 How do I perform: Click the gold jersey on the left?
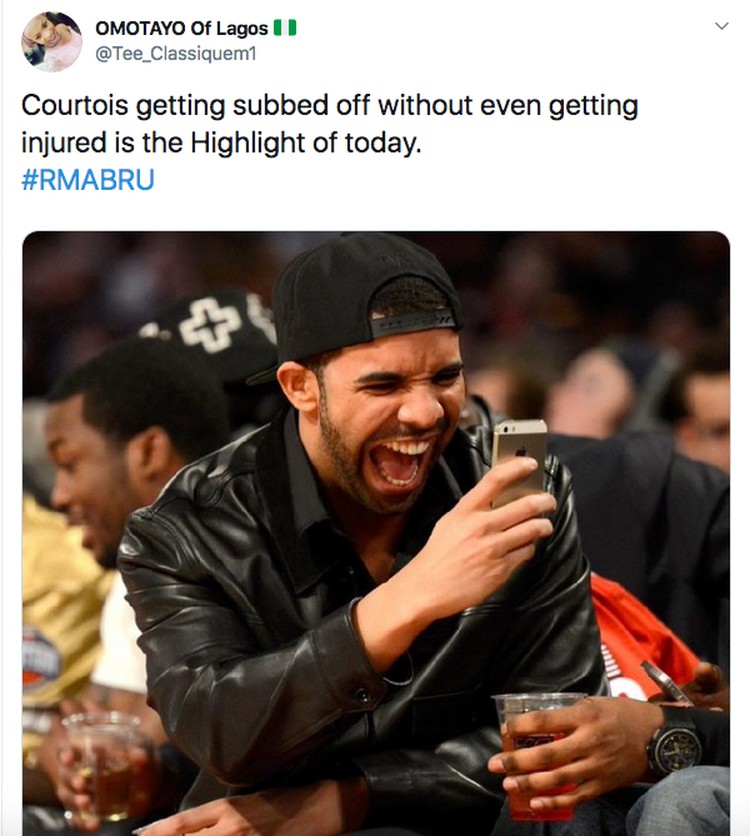coord(61,597)
